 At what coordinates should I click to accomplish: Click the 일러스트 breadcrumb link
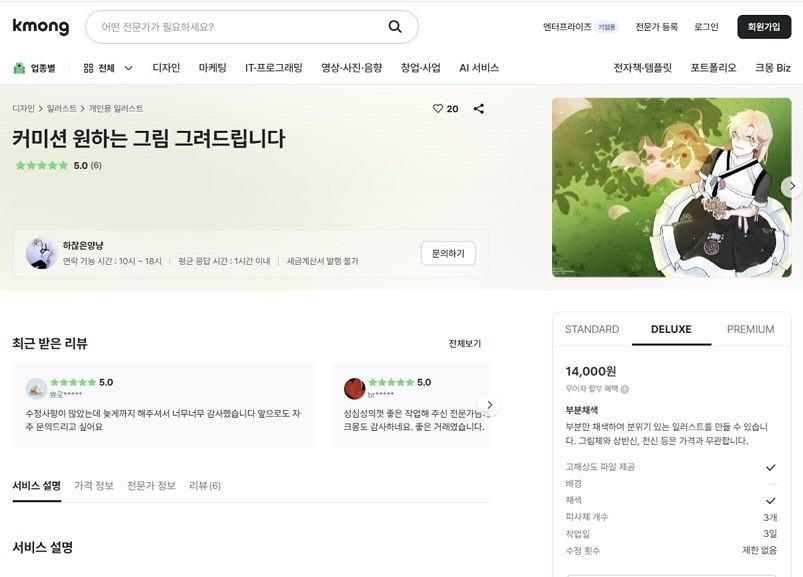pyautogui.click(x=61, y=108)
